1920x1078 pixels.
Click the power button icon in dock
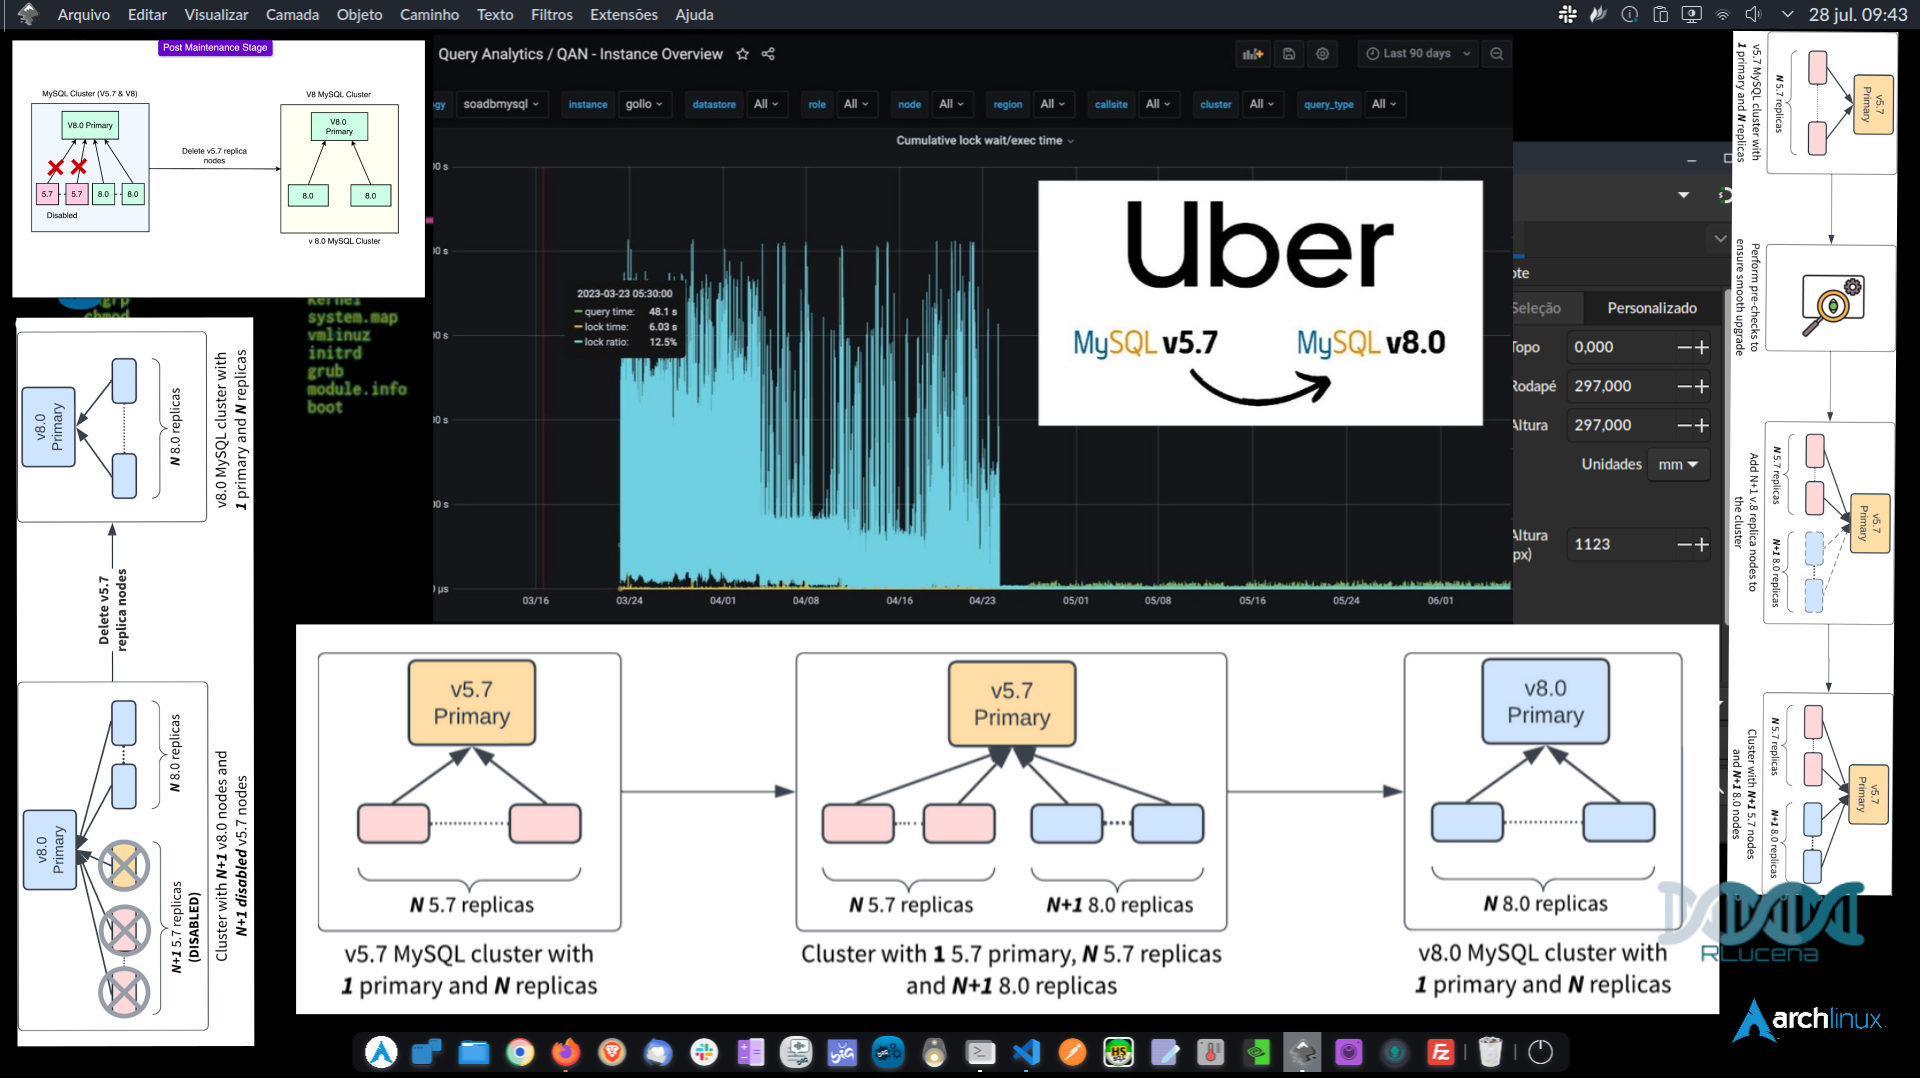[x=1541, y=1052]
